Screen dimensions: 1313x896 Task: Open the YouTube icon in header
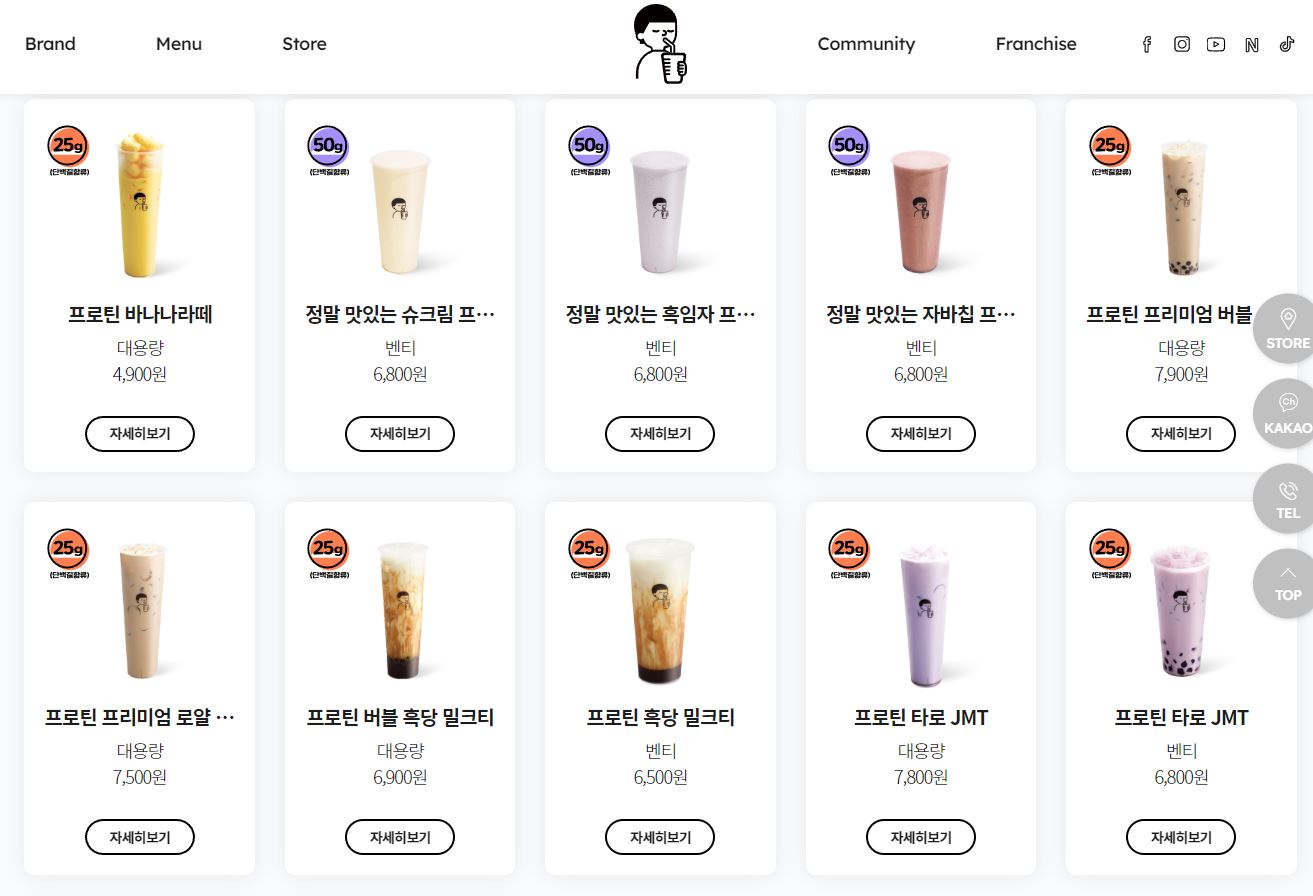click(x=1216, y=44)
